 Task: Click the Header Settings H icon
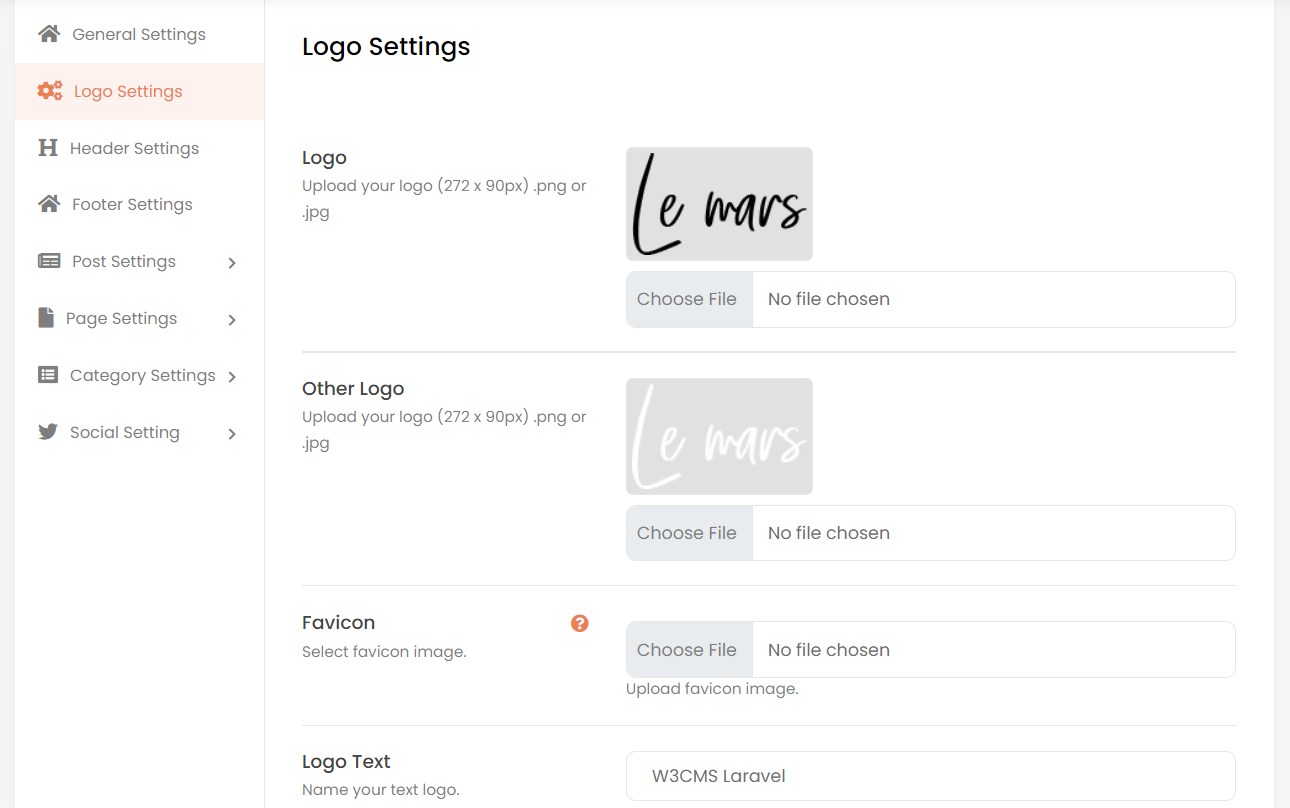48,148
